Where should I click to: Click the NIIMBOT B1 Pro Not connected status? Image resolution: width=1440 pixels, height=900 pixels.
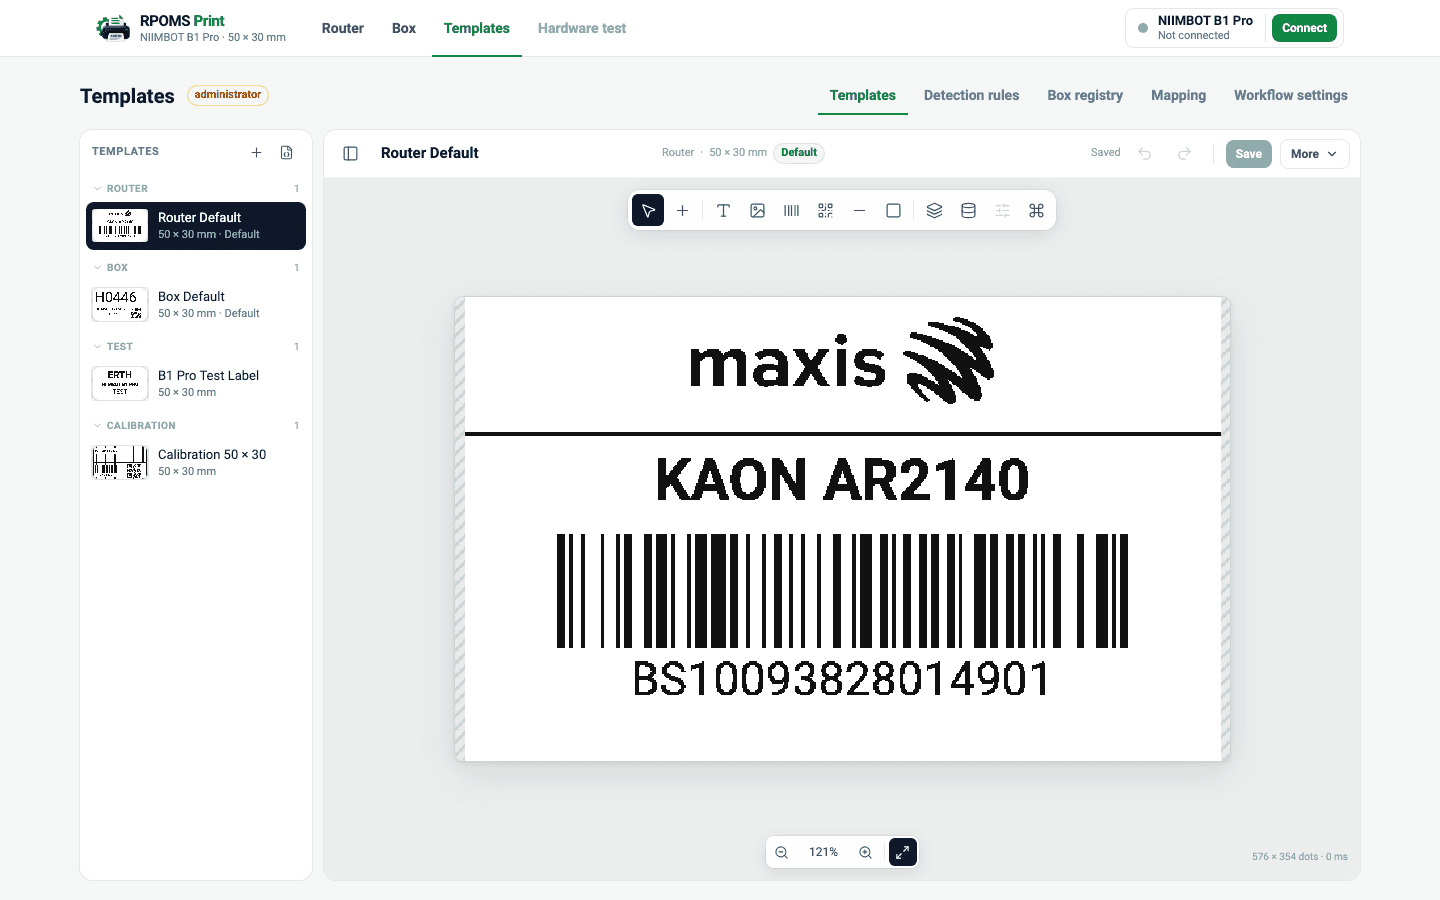tap(1196, 28)
